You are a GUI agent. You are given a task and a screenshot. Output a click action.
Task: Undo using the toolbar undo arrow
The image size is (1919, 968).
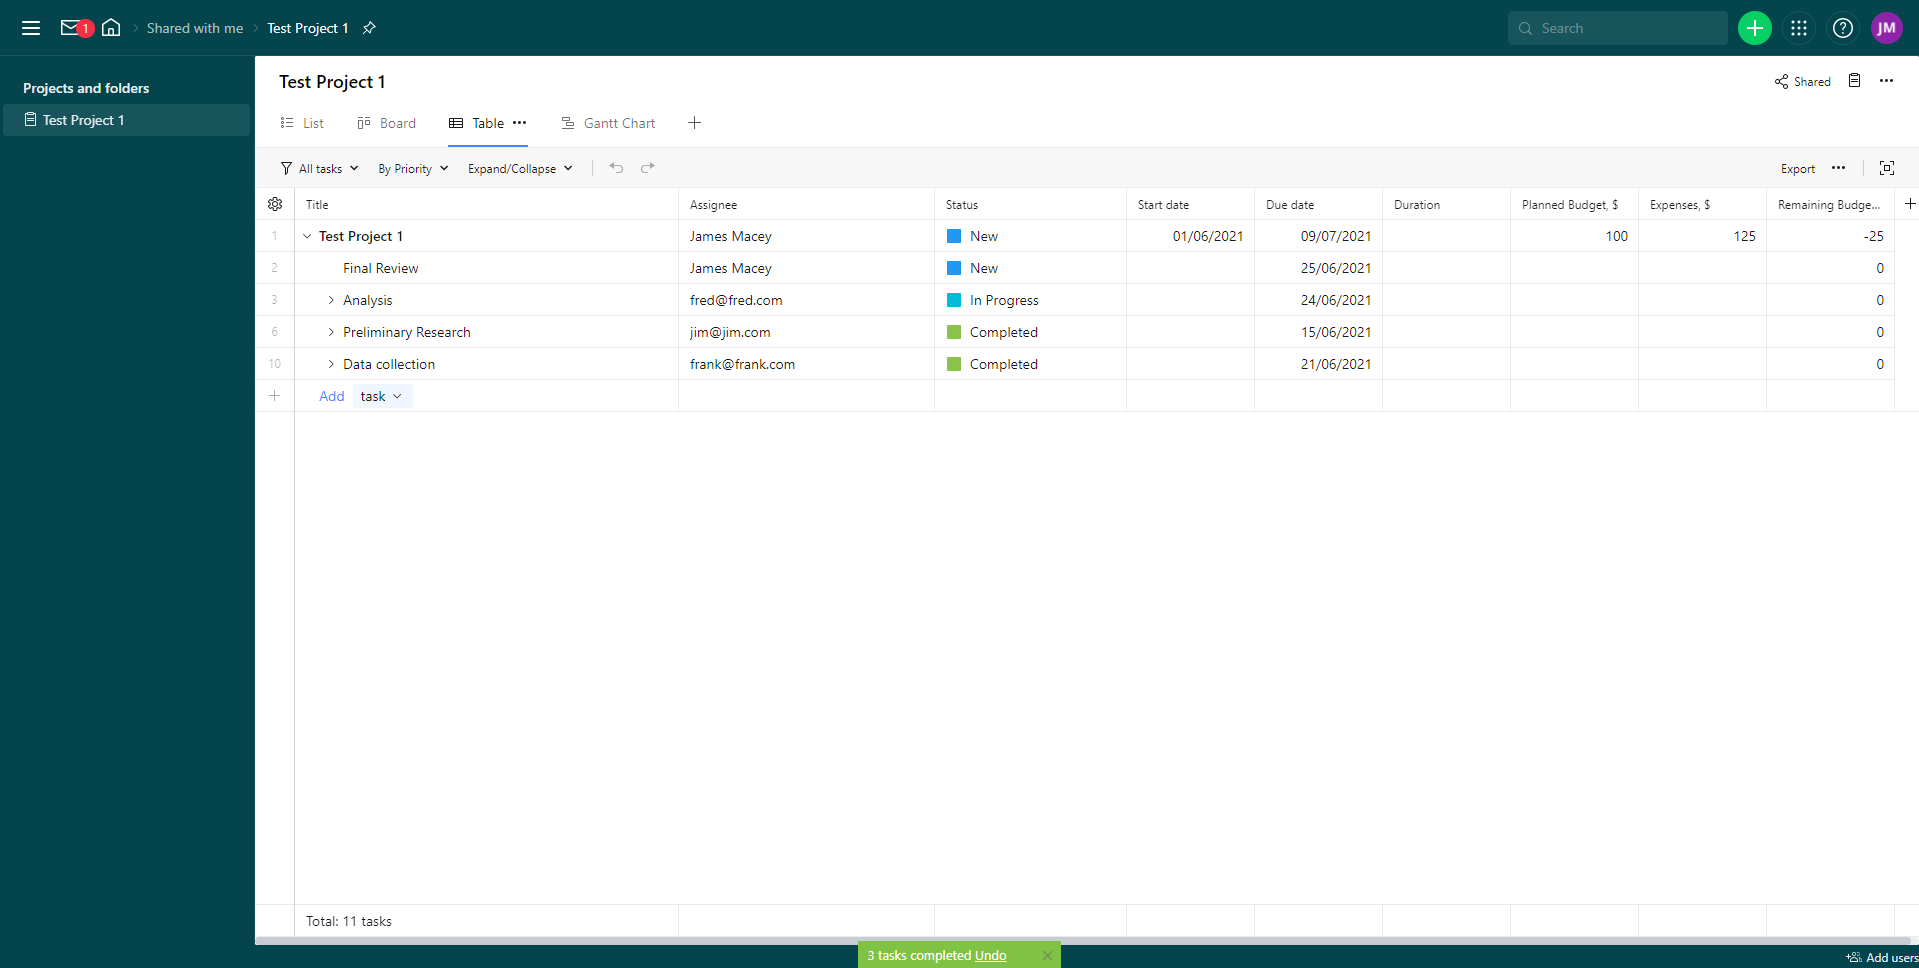pyautogui.click(x=616, y=168)
